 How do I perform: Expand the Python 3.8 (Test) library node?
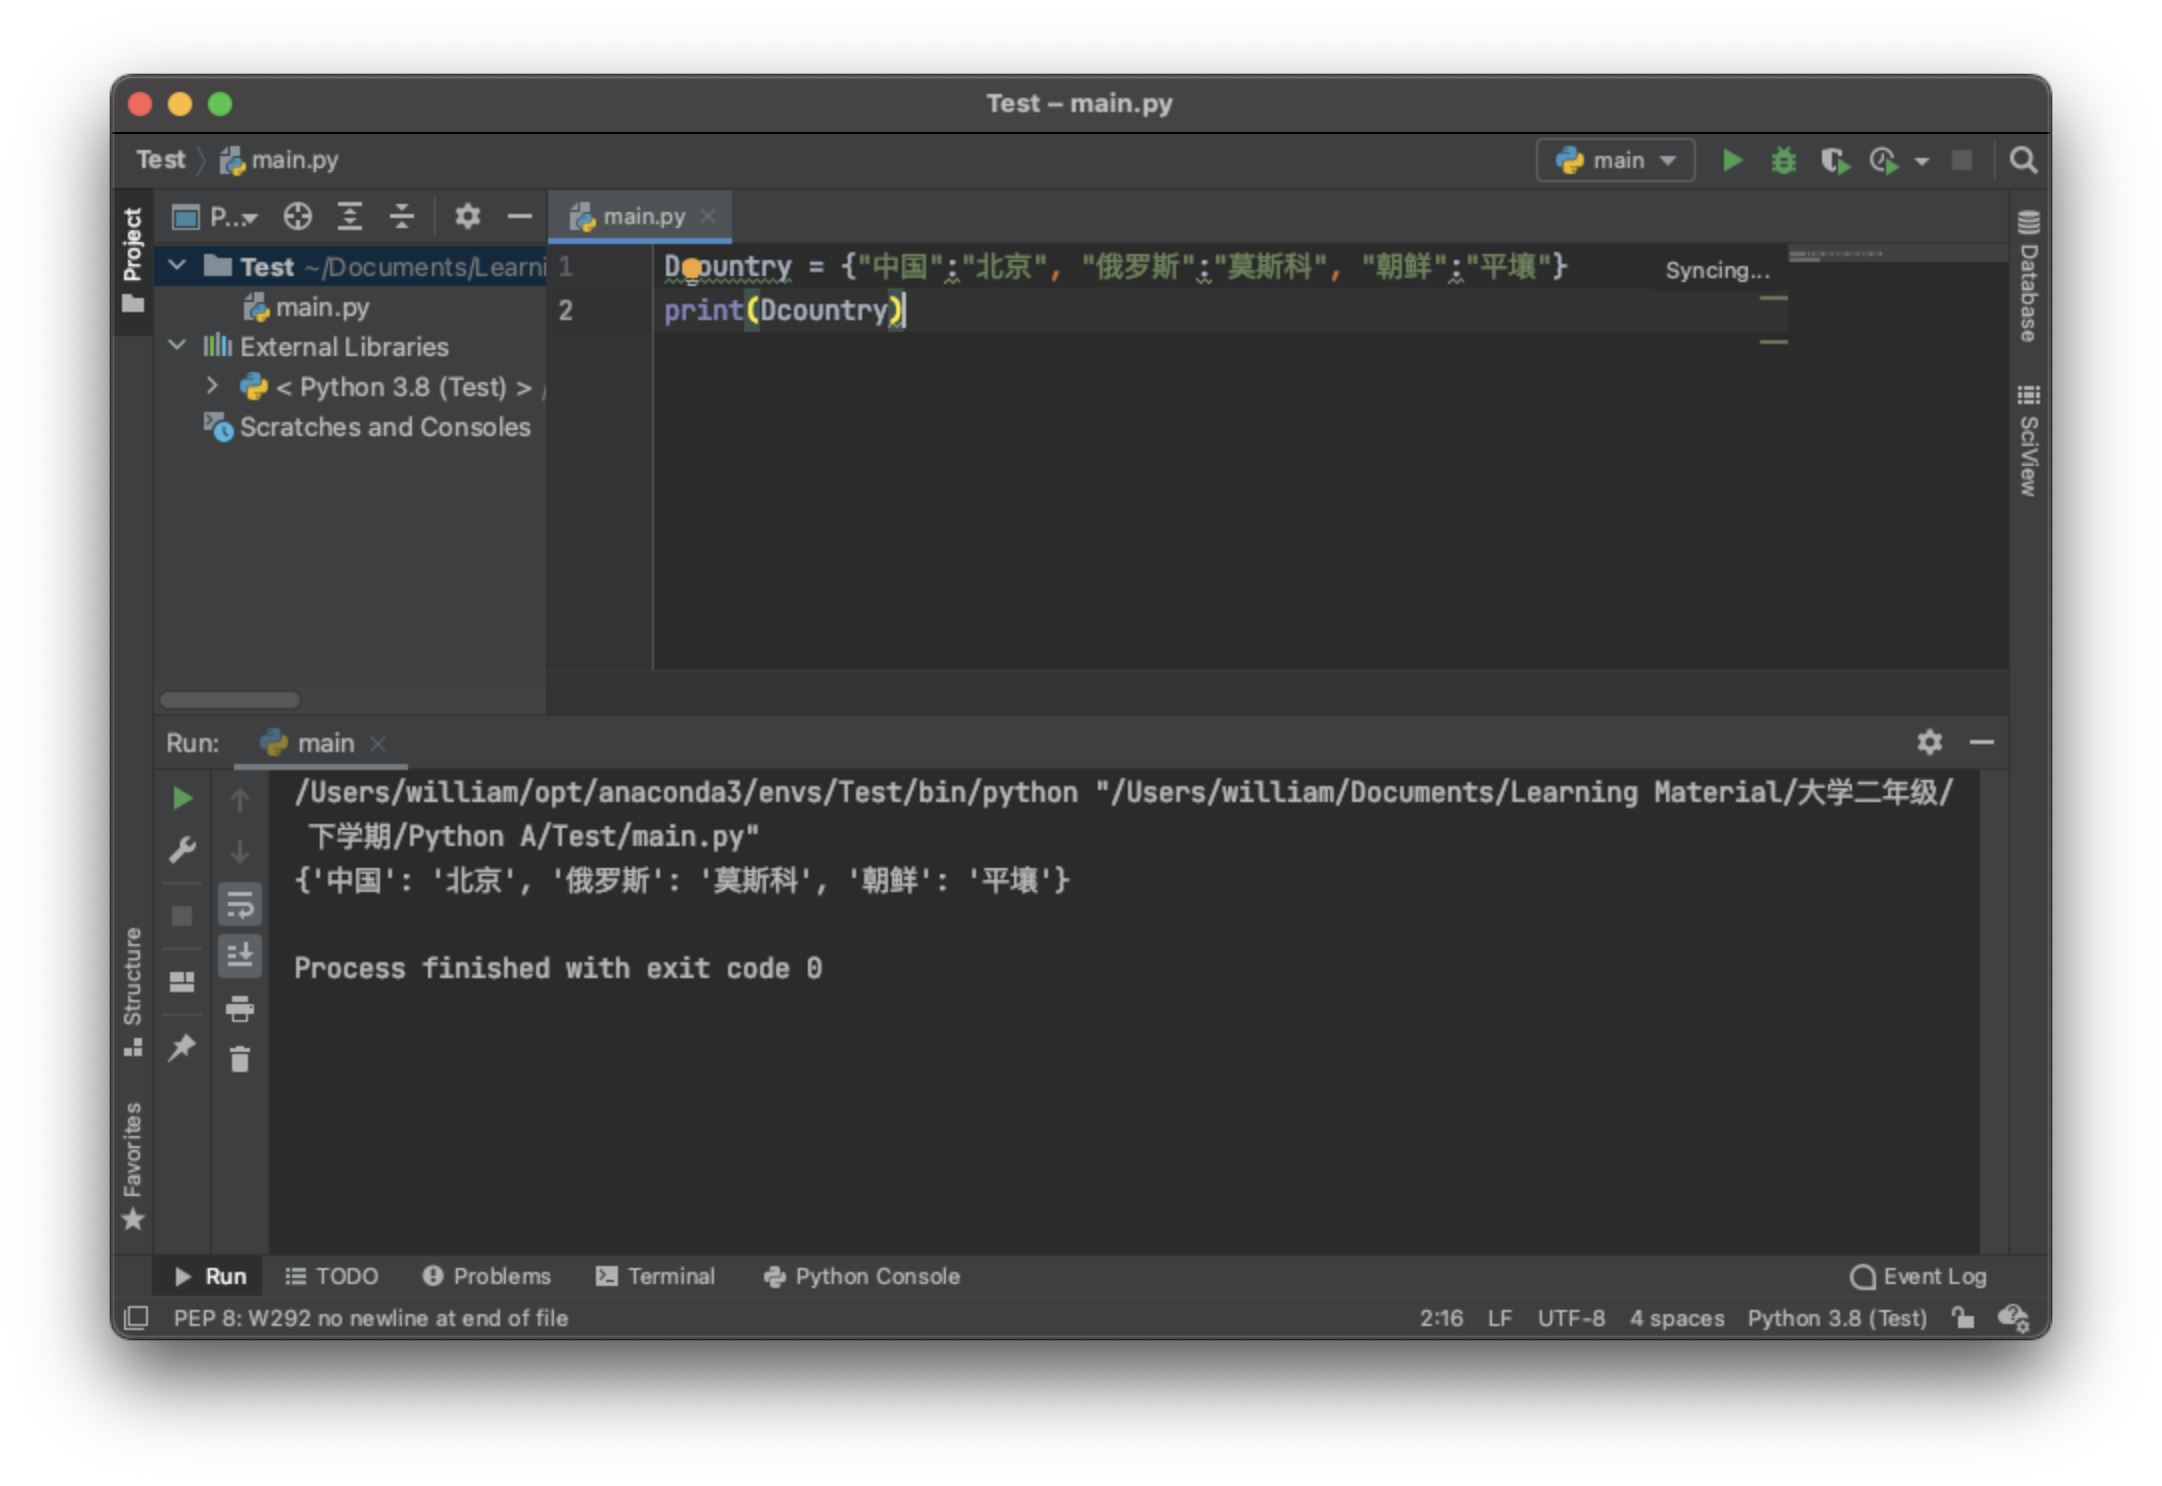point(211,386)
